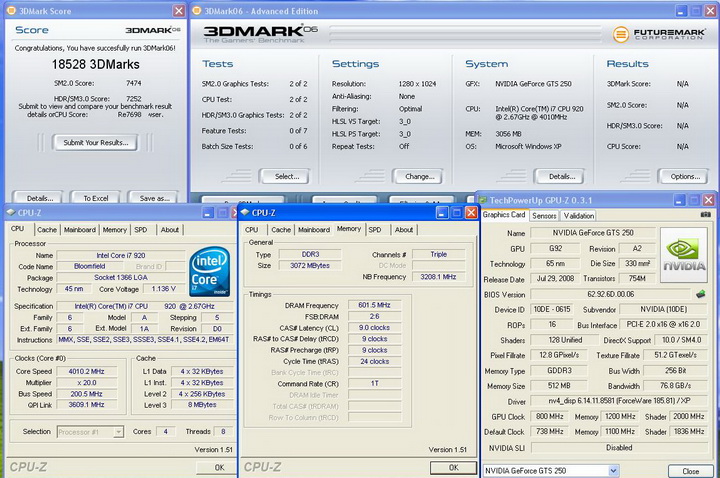720x478 pixels.
Task: Click the Core Speed value 4010.2 MHz
Action: coord(86,371)
